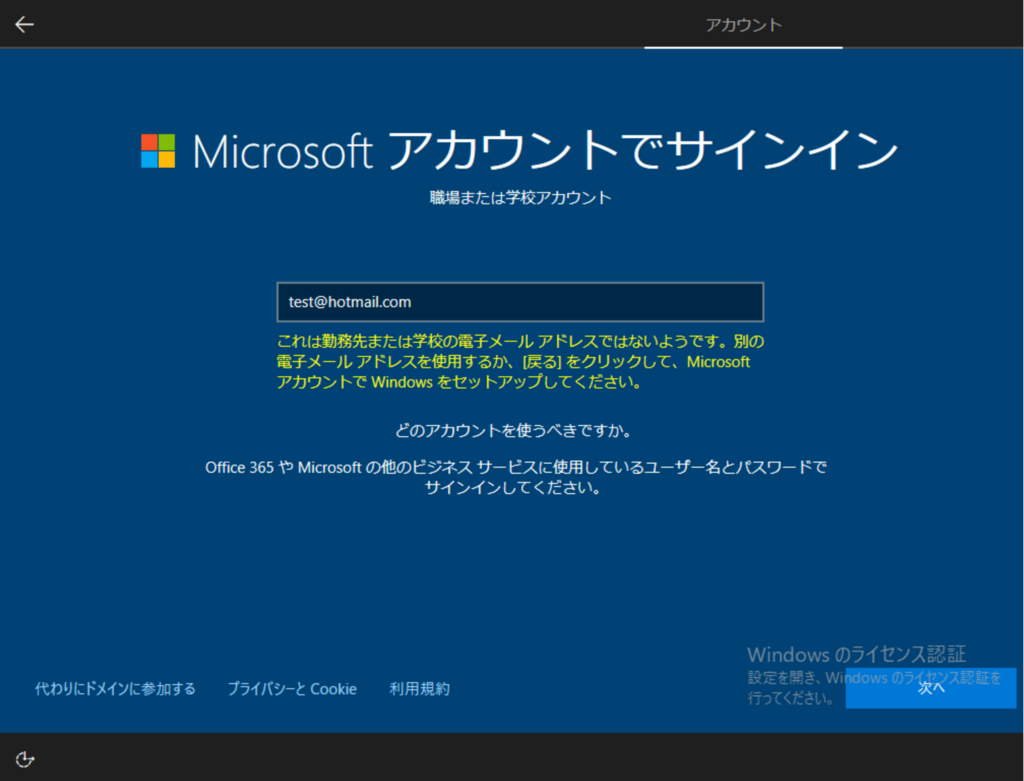Viewport: 1024px width, 781px height.
Task: Click どのアカウントを使うべきですか text
Action: pyautogui.click(x=513, y=430)
